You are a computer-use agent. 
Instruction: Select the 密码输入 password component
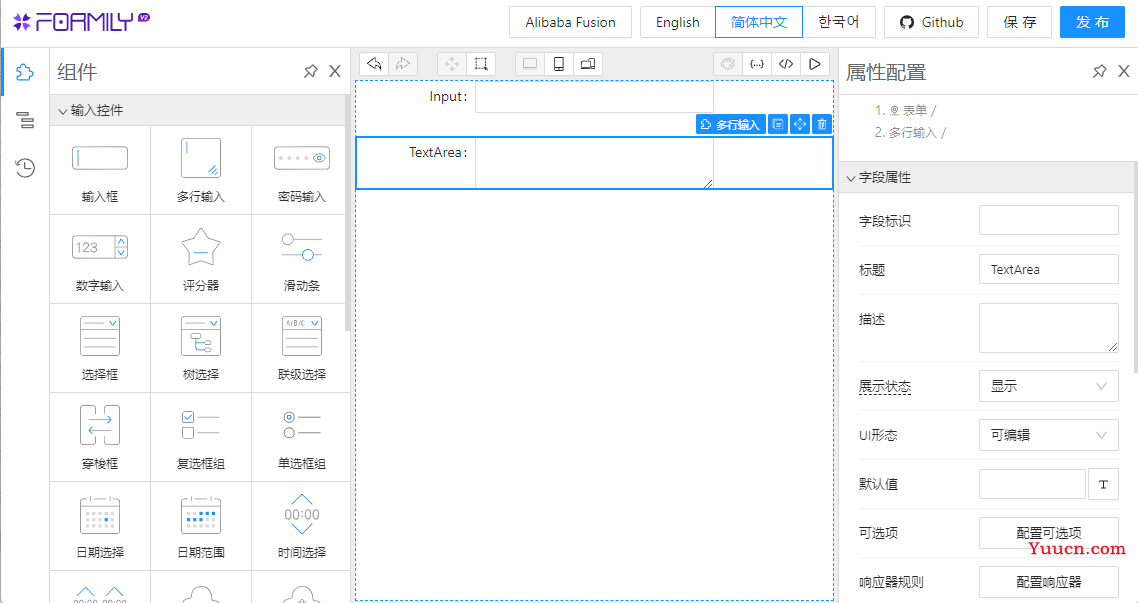(301, 170)
